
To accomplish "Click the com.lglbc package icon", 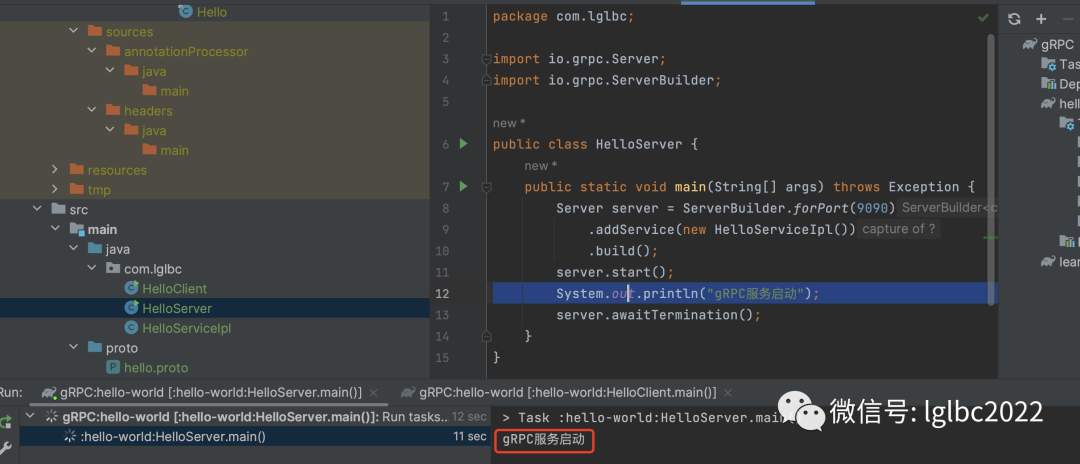I will click(x=112, y=268).
